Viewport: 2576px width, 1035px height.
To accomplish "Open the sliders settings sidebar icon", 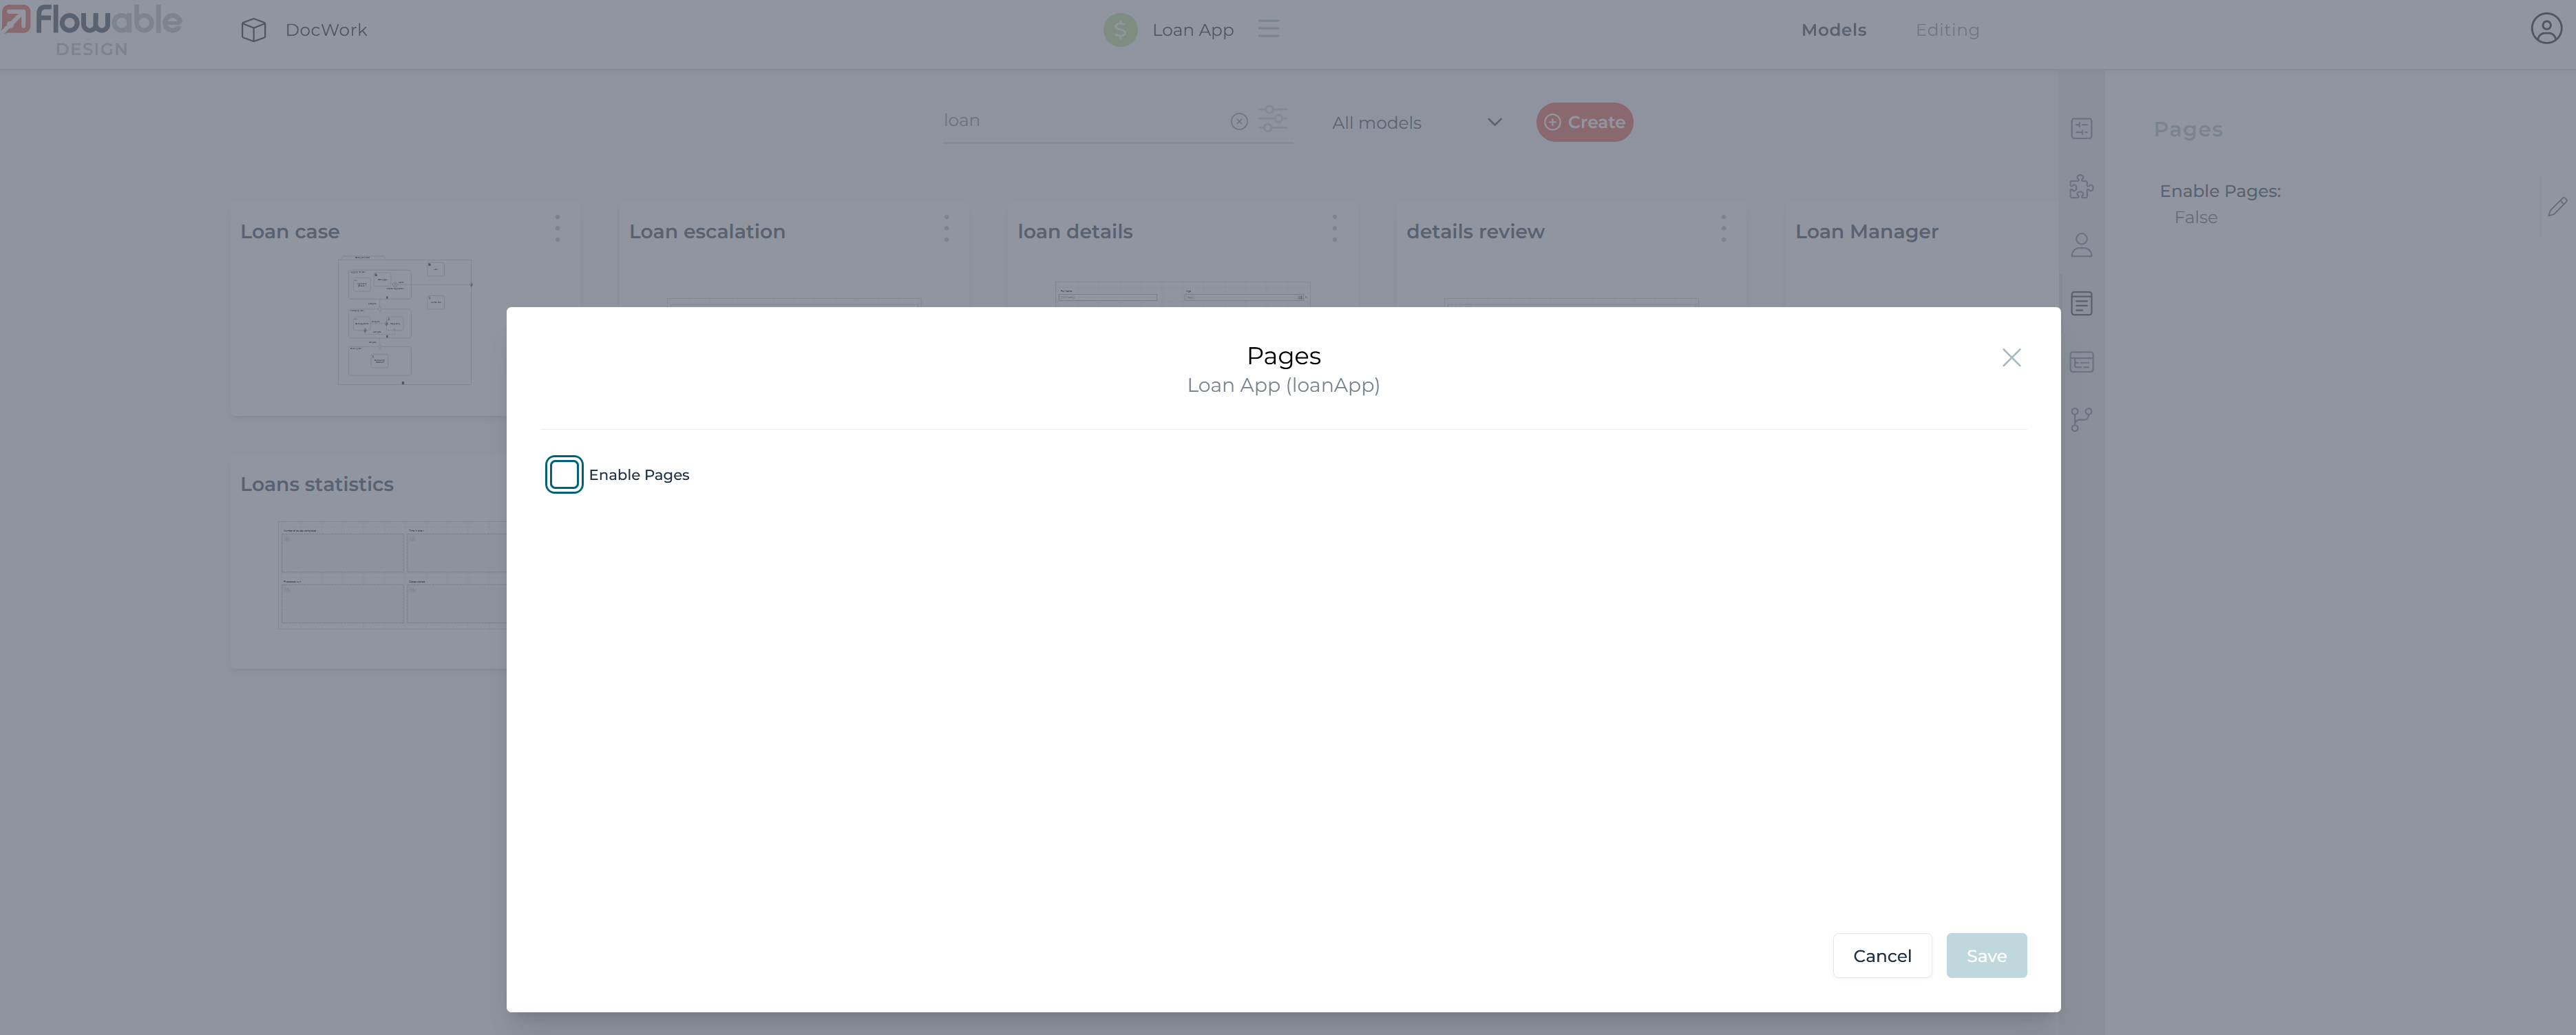I will tap(2081, 128).
